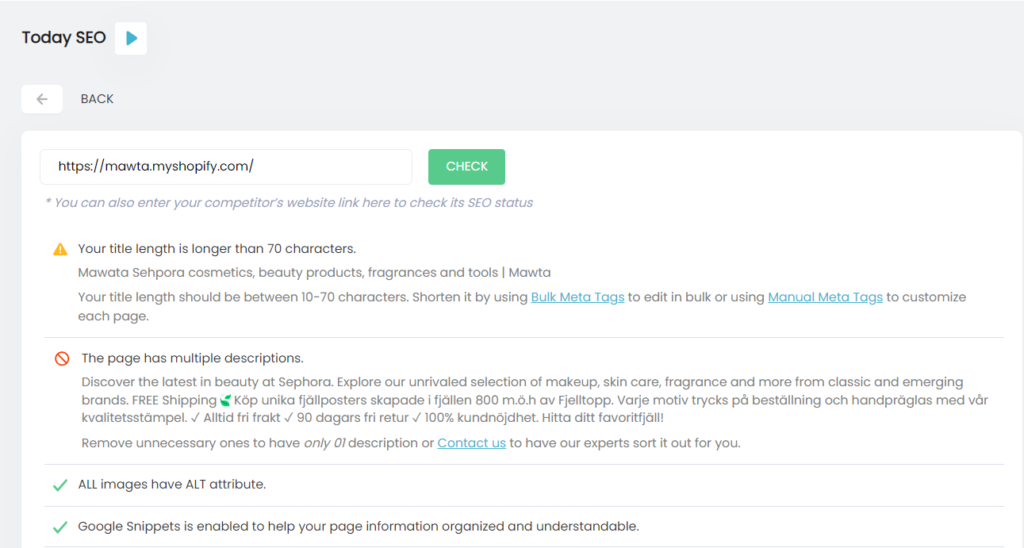Open the Manual Meta Tags link

[x=825, y=297]
